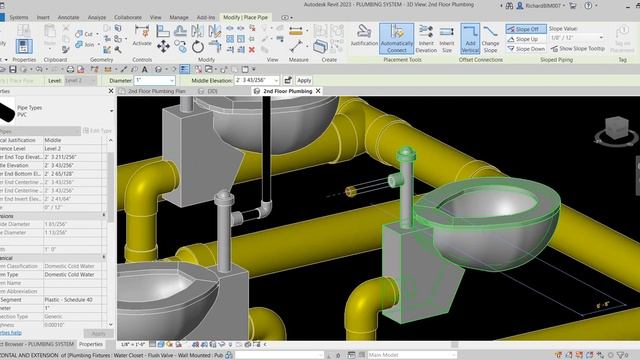Click the Join geometry tool

[x=85, y=44]
